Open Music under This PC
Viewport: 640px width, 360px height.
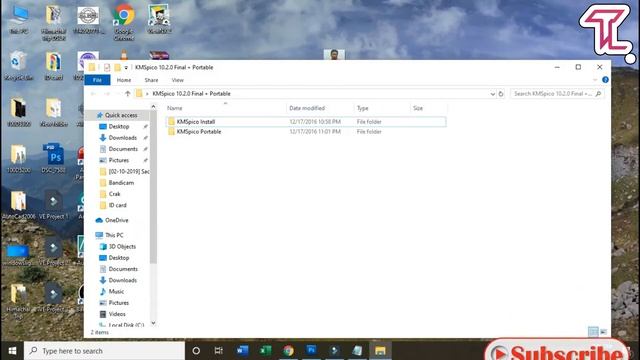[x=116, y=291]
